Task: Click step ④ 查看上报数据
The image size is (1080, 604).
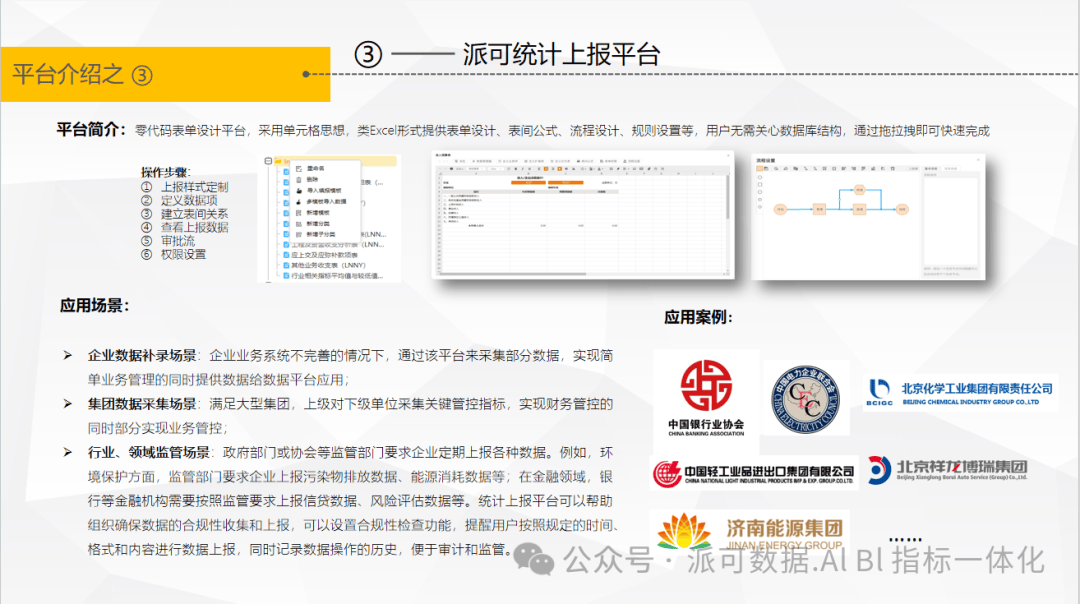Action: (x=185, y=227)
